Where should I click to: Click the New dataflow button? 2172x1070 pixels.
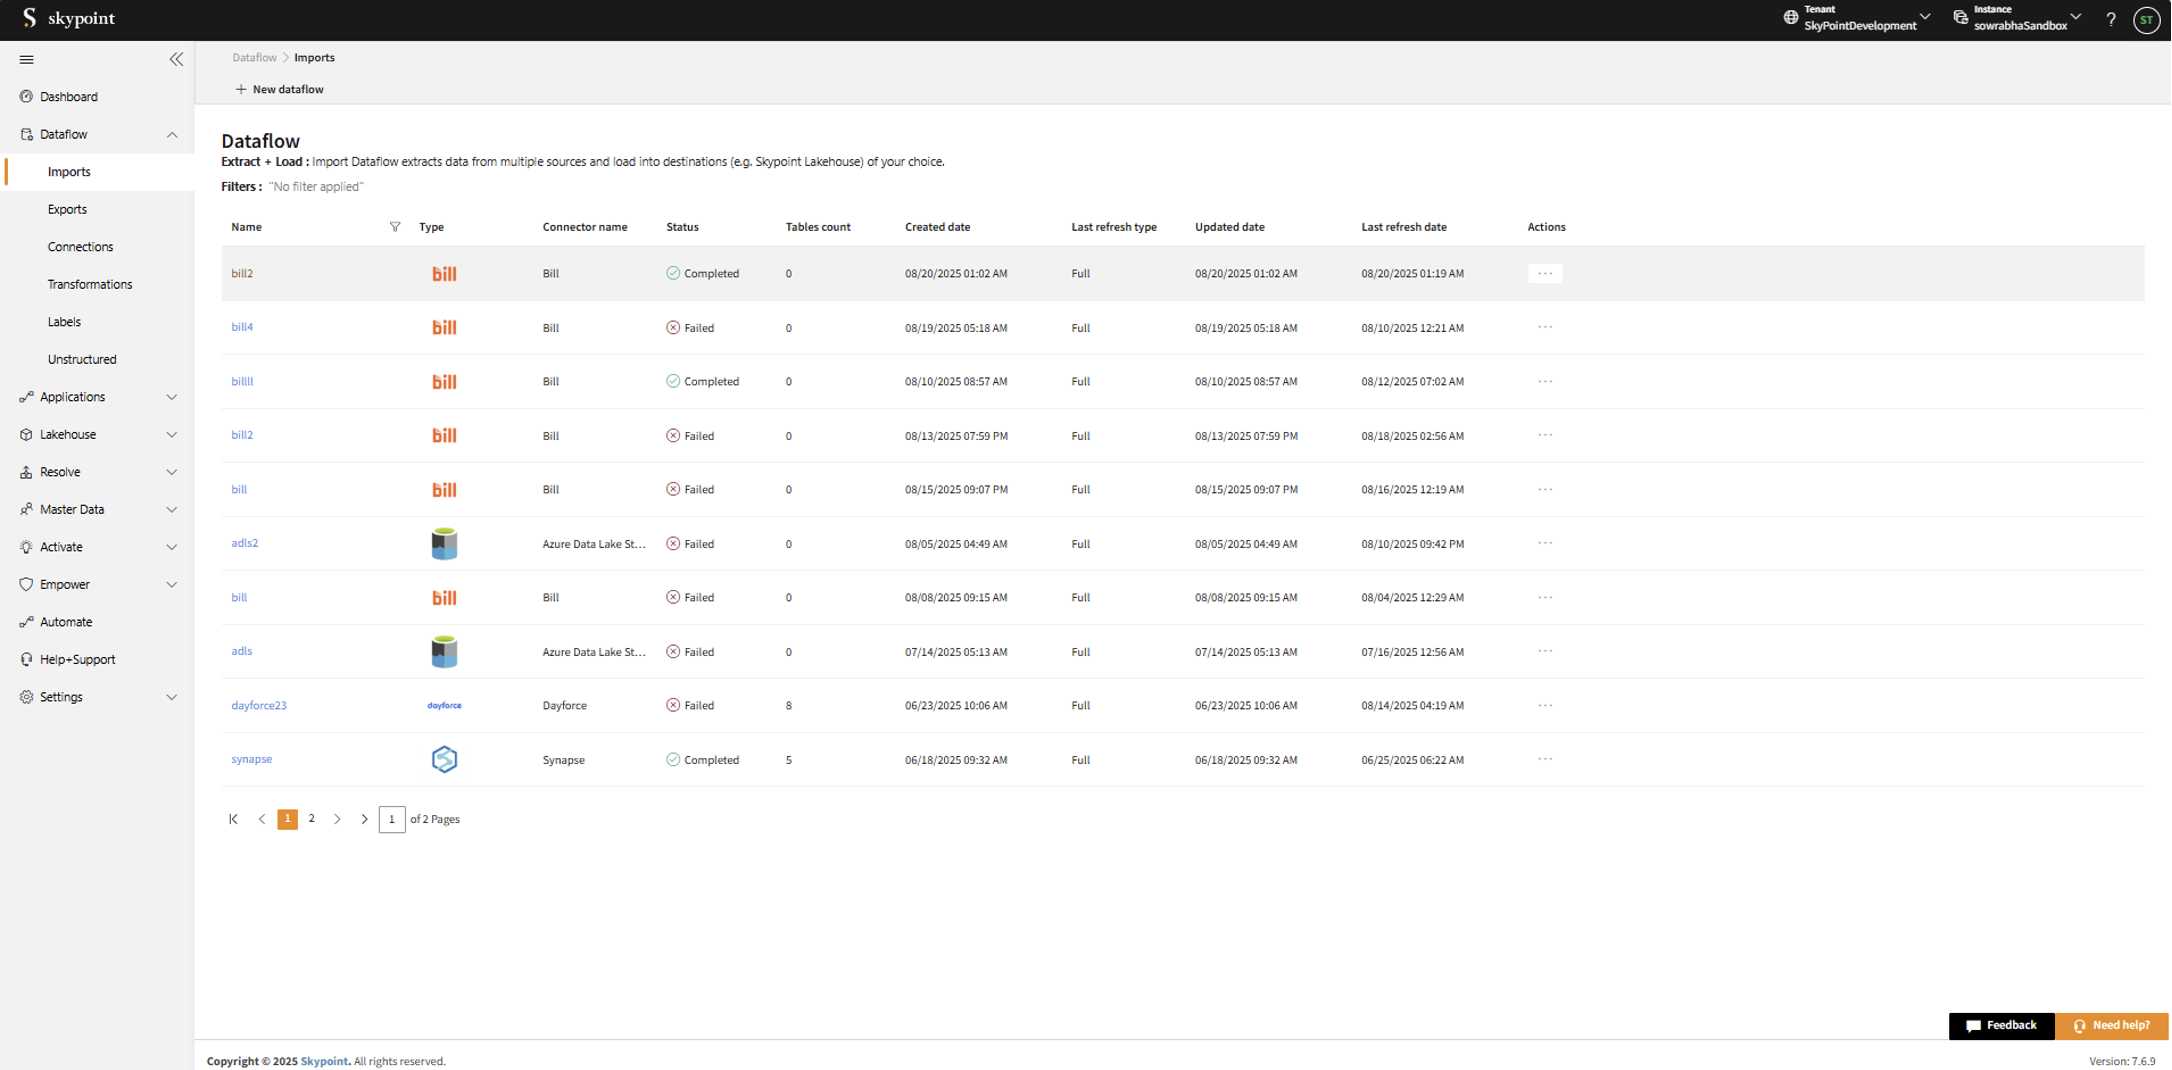pos(279,89)
